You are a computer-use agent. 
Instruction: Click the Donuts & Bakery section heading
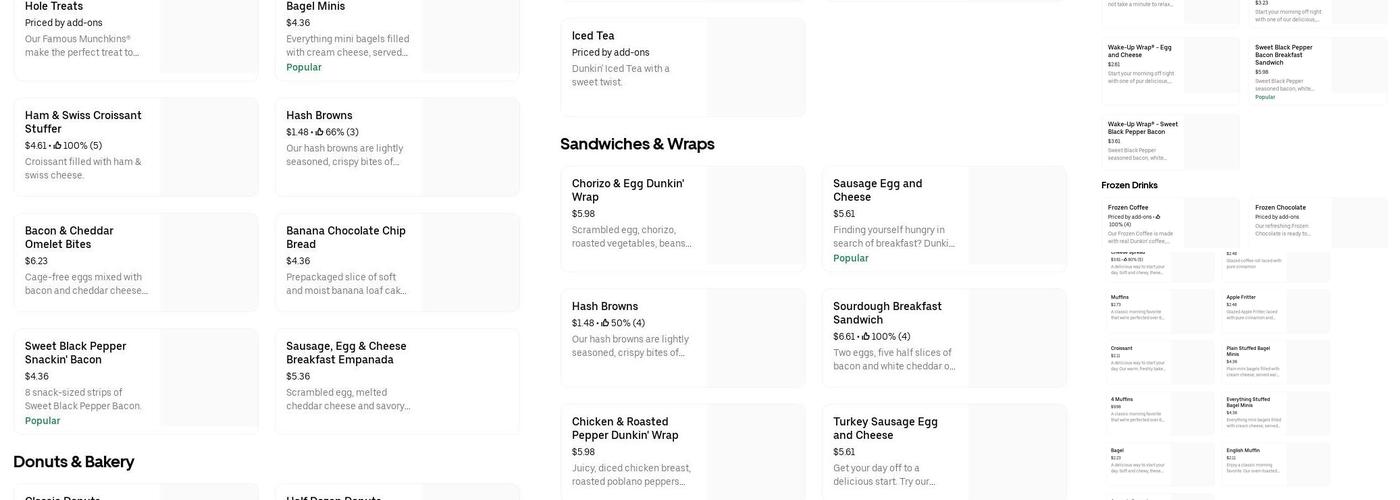[x=73, y=462]
